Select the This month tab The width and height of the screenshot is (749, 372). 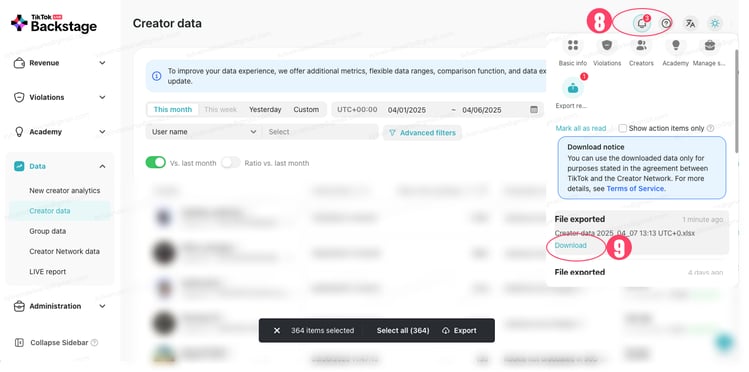(172, 109)
